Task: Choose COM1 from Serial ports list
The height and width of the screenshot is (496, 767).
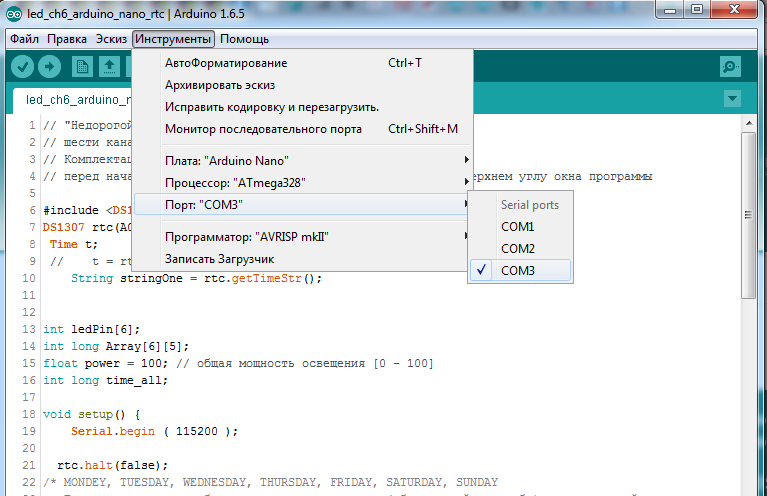Action: click(518, 227)
